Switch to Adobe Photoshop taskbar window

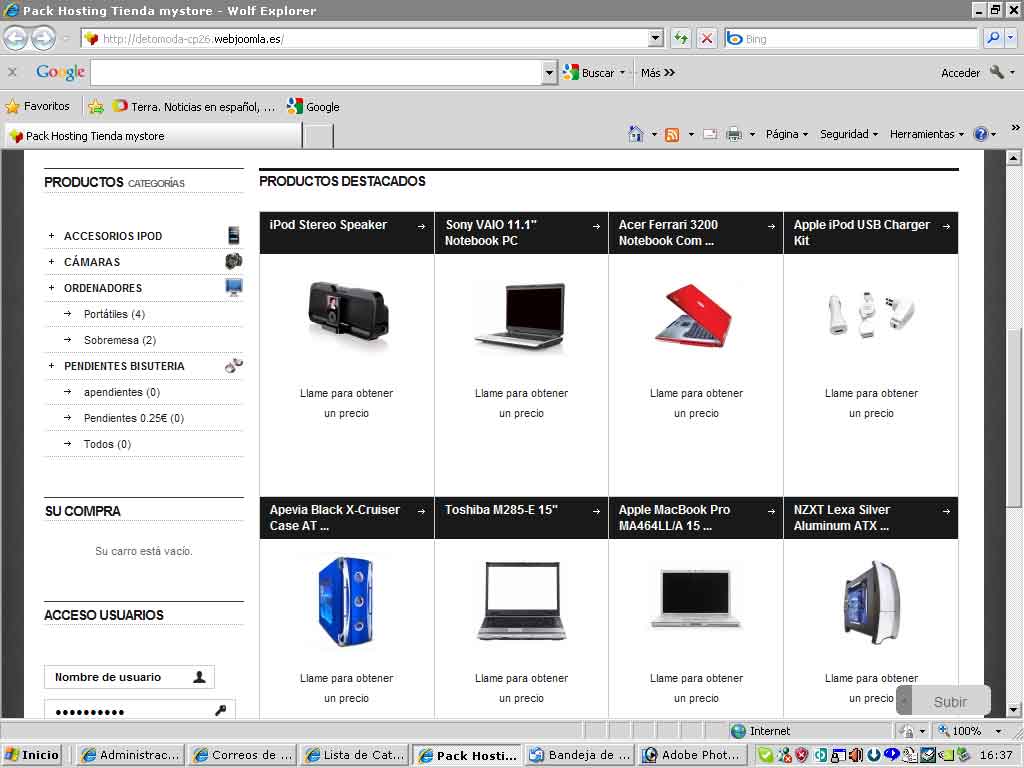pyautogui.click(x=692, y=755)
